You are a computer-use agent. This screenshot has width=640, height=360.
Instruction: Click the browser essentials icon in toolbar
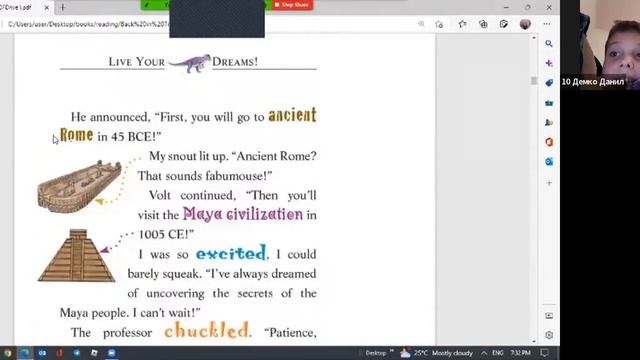click(504, 24)
